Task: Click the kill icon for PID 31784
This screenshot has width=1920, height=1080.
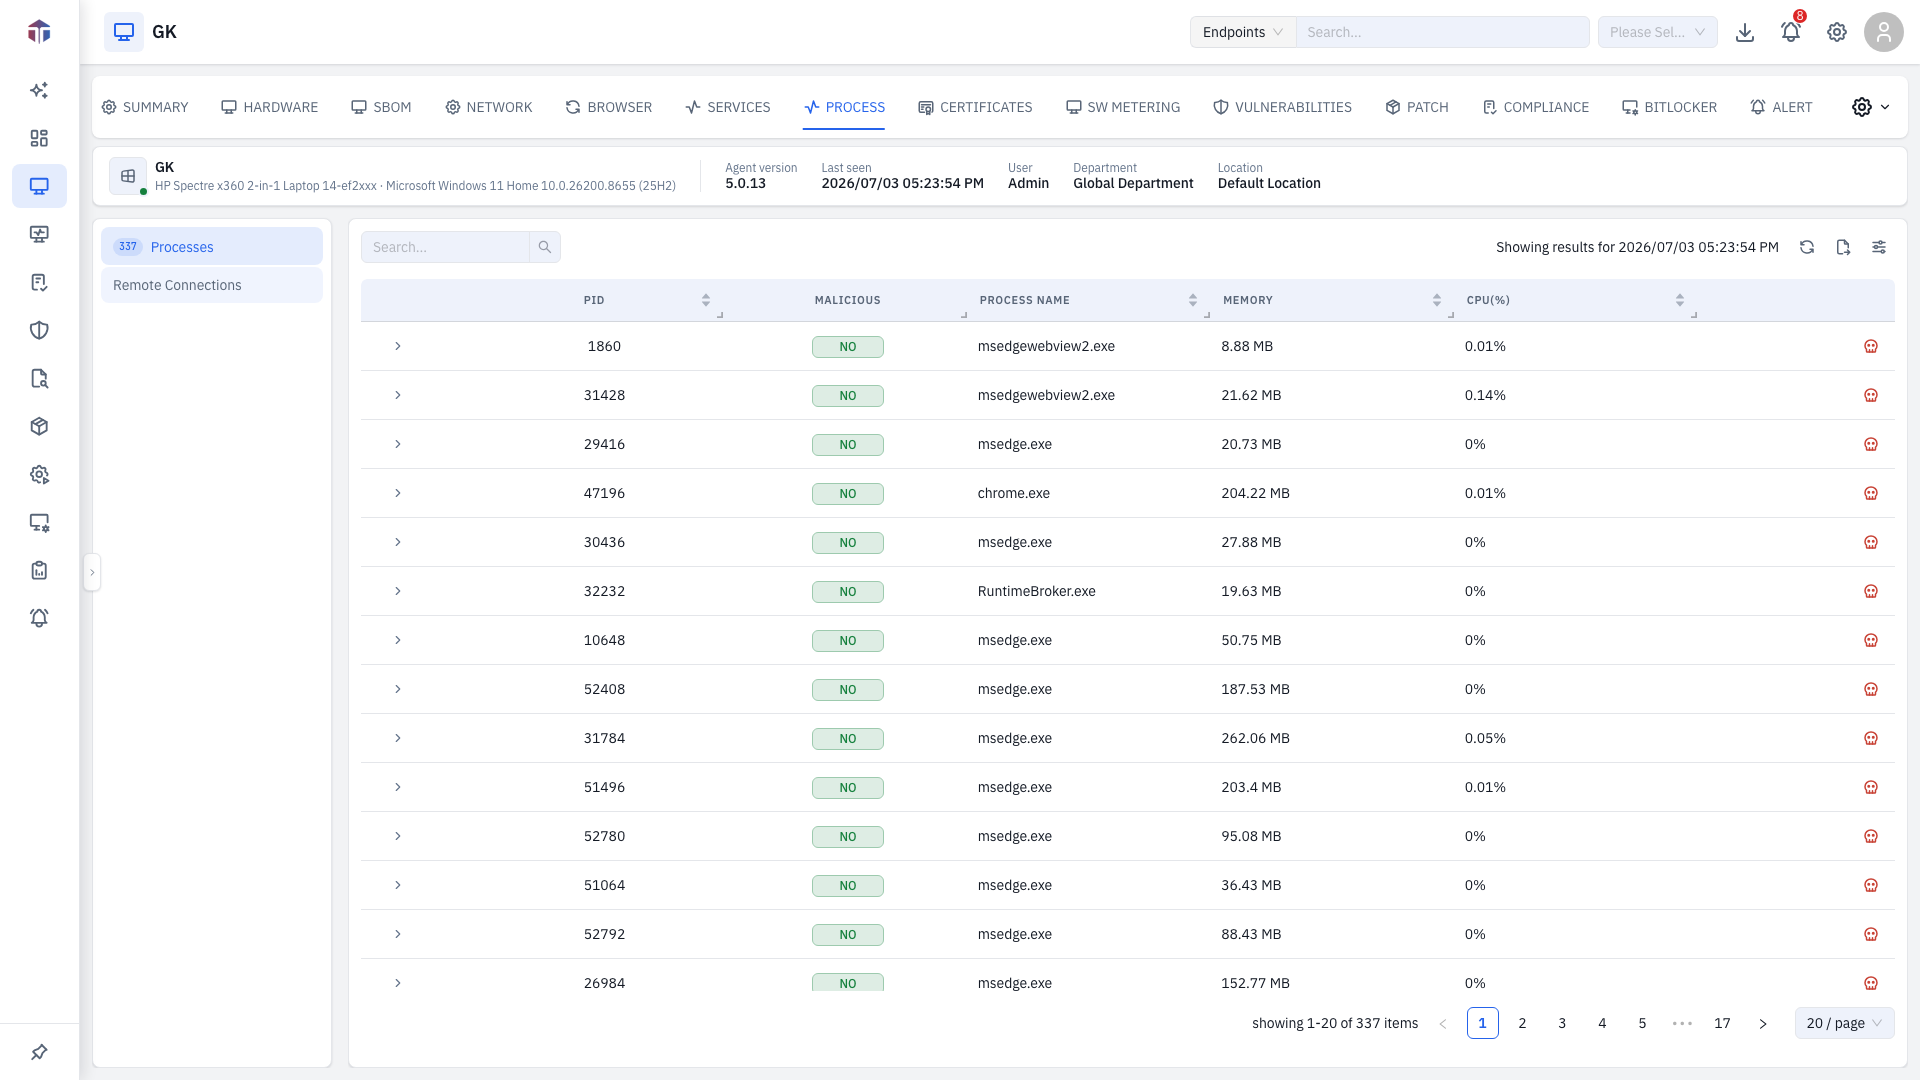Action: [x=1871, y=738]
